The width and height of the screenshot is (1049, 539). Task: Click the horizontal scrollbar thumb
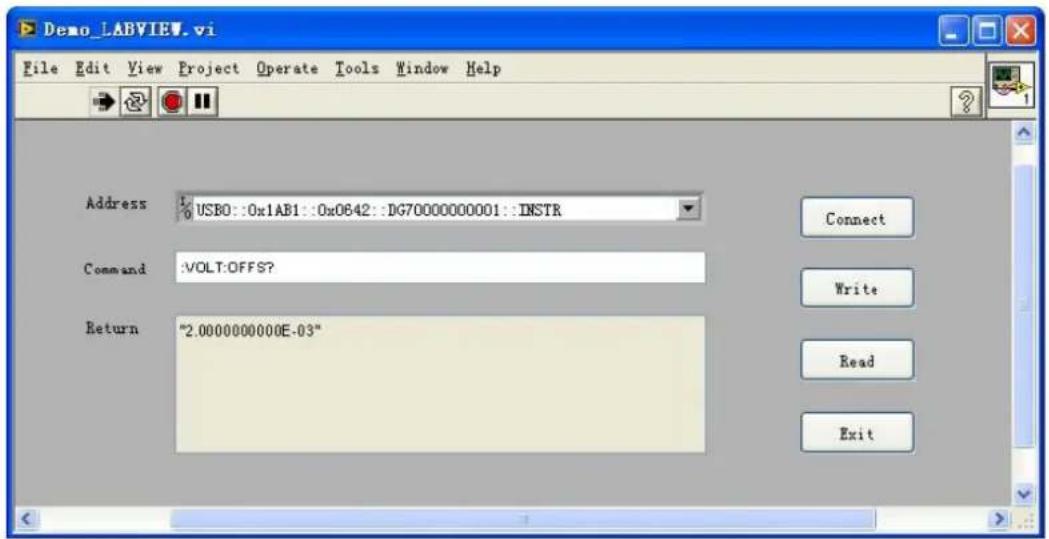pos(522,518)
